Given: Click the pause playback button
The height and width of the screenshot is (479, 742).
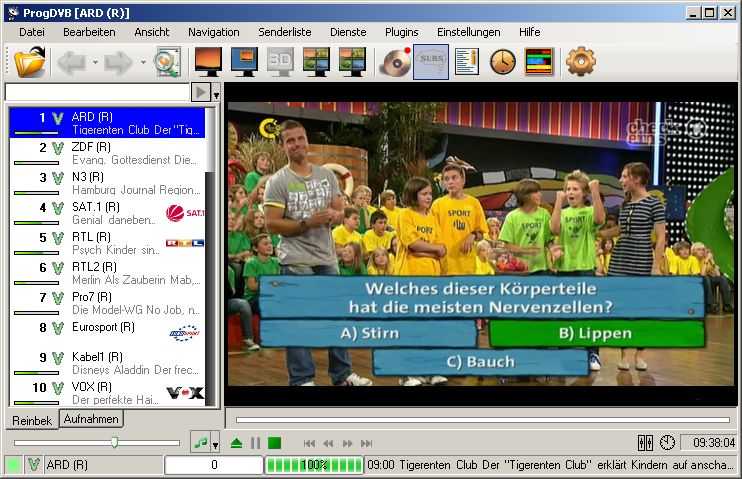Looking at the screenshot, I should click(255, 443).
